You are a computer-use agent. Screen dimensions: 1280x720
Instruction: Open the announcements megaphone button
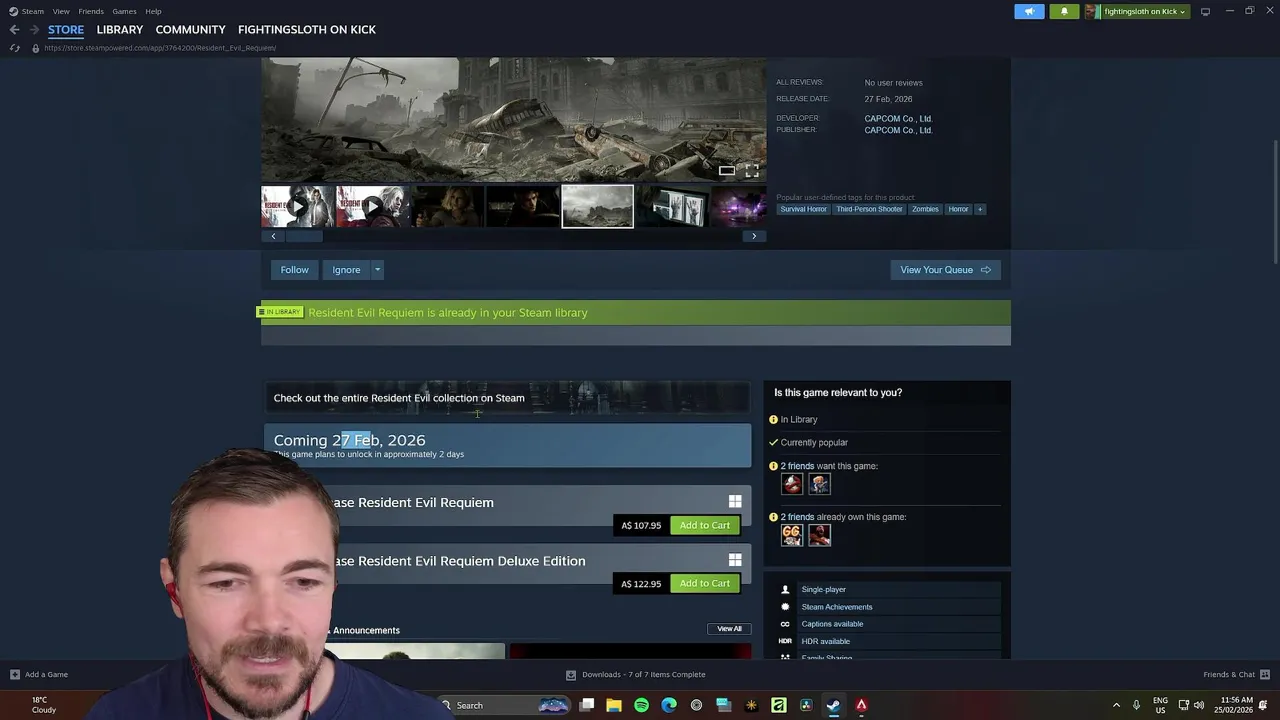1029,11
